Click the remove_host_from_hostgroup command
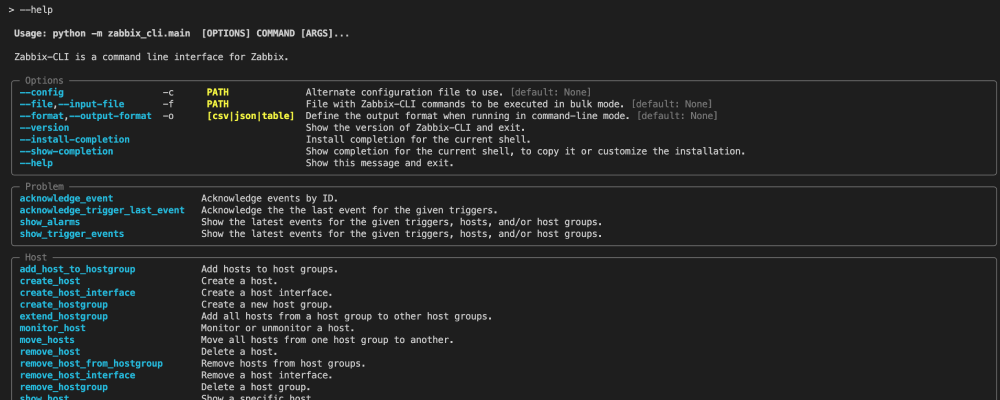This screenshot has width=1000, height=400. (91, 363)
